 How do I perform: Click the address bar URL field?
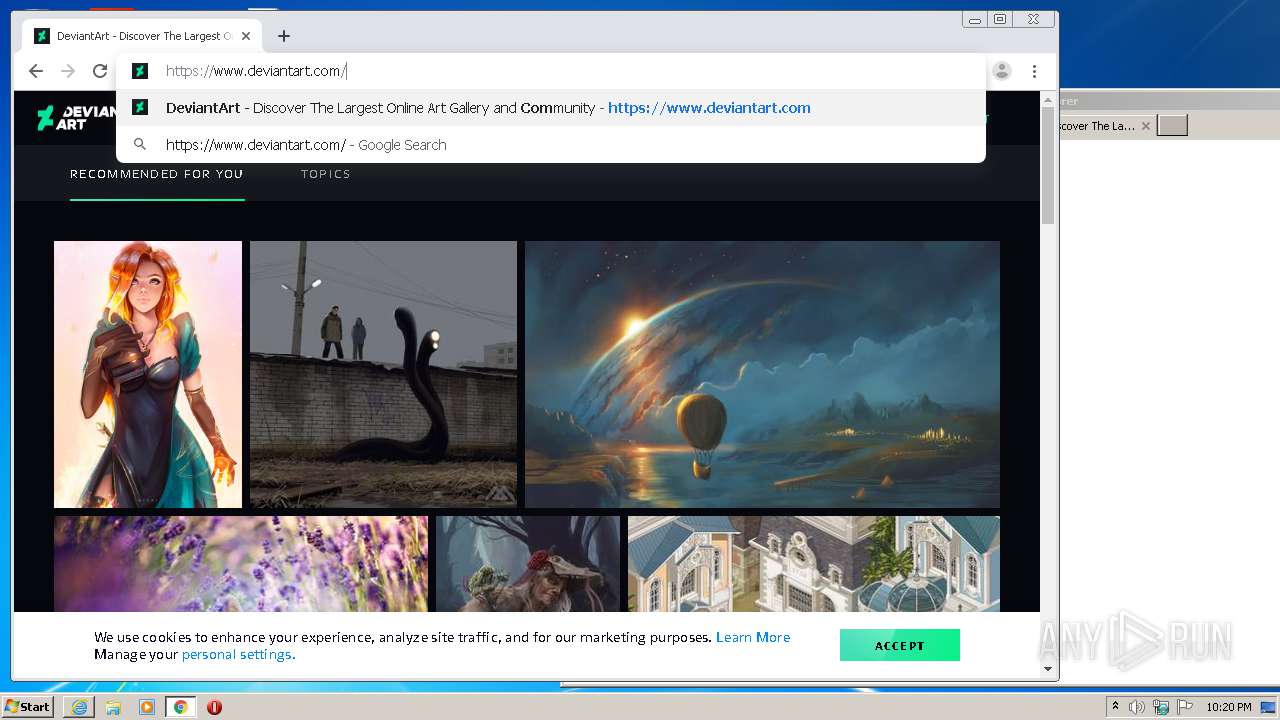[x=550, y=71]
